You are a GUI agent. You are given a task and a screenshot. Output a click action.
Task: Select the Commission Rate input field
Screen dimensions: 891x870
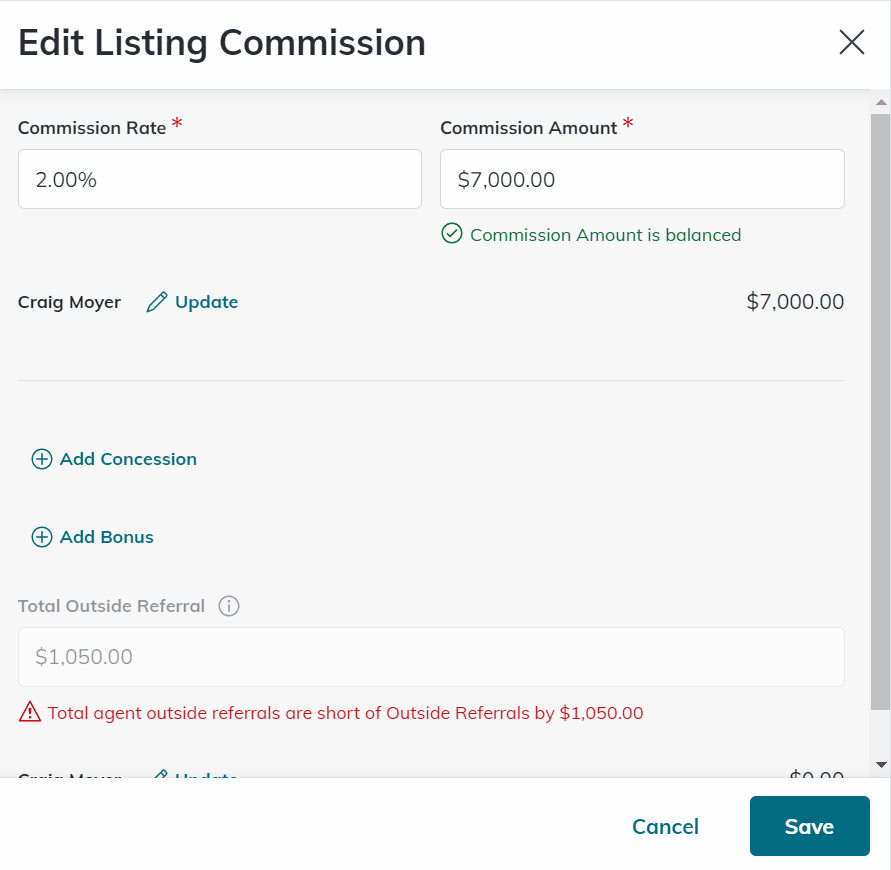[219, 178]
